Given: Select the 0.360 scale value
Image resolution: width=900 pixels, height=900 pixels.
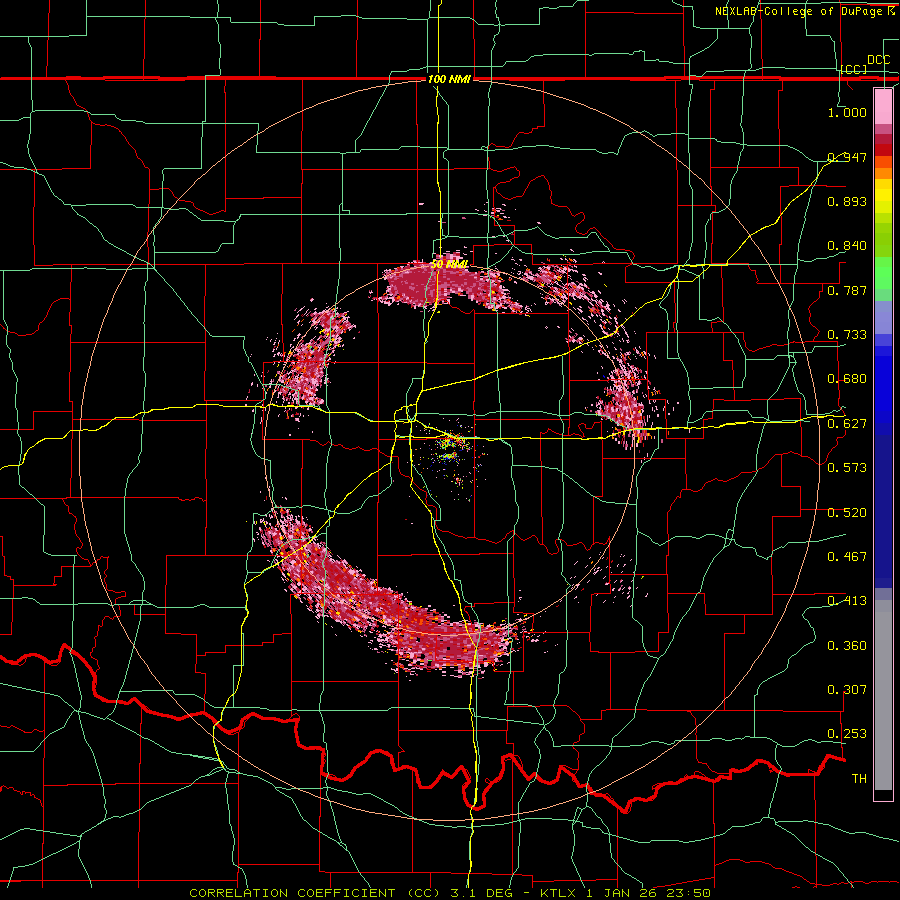Looking at the screenshot, I should [847, 646].
